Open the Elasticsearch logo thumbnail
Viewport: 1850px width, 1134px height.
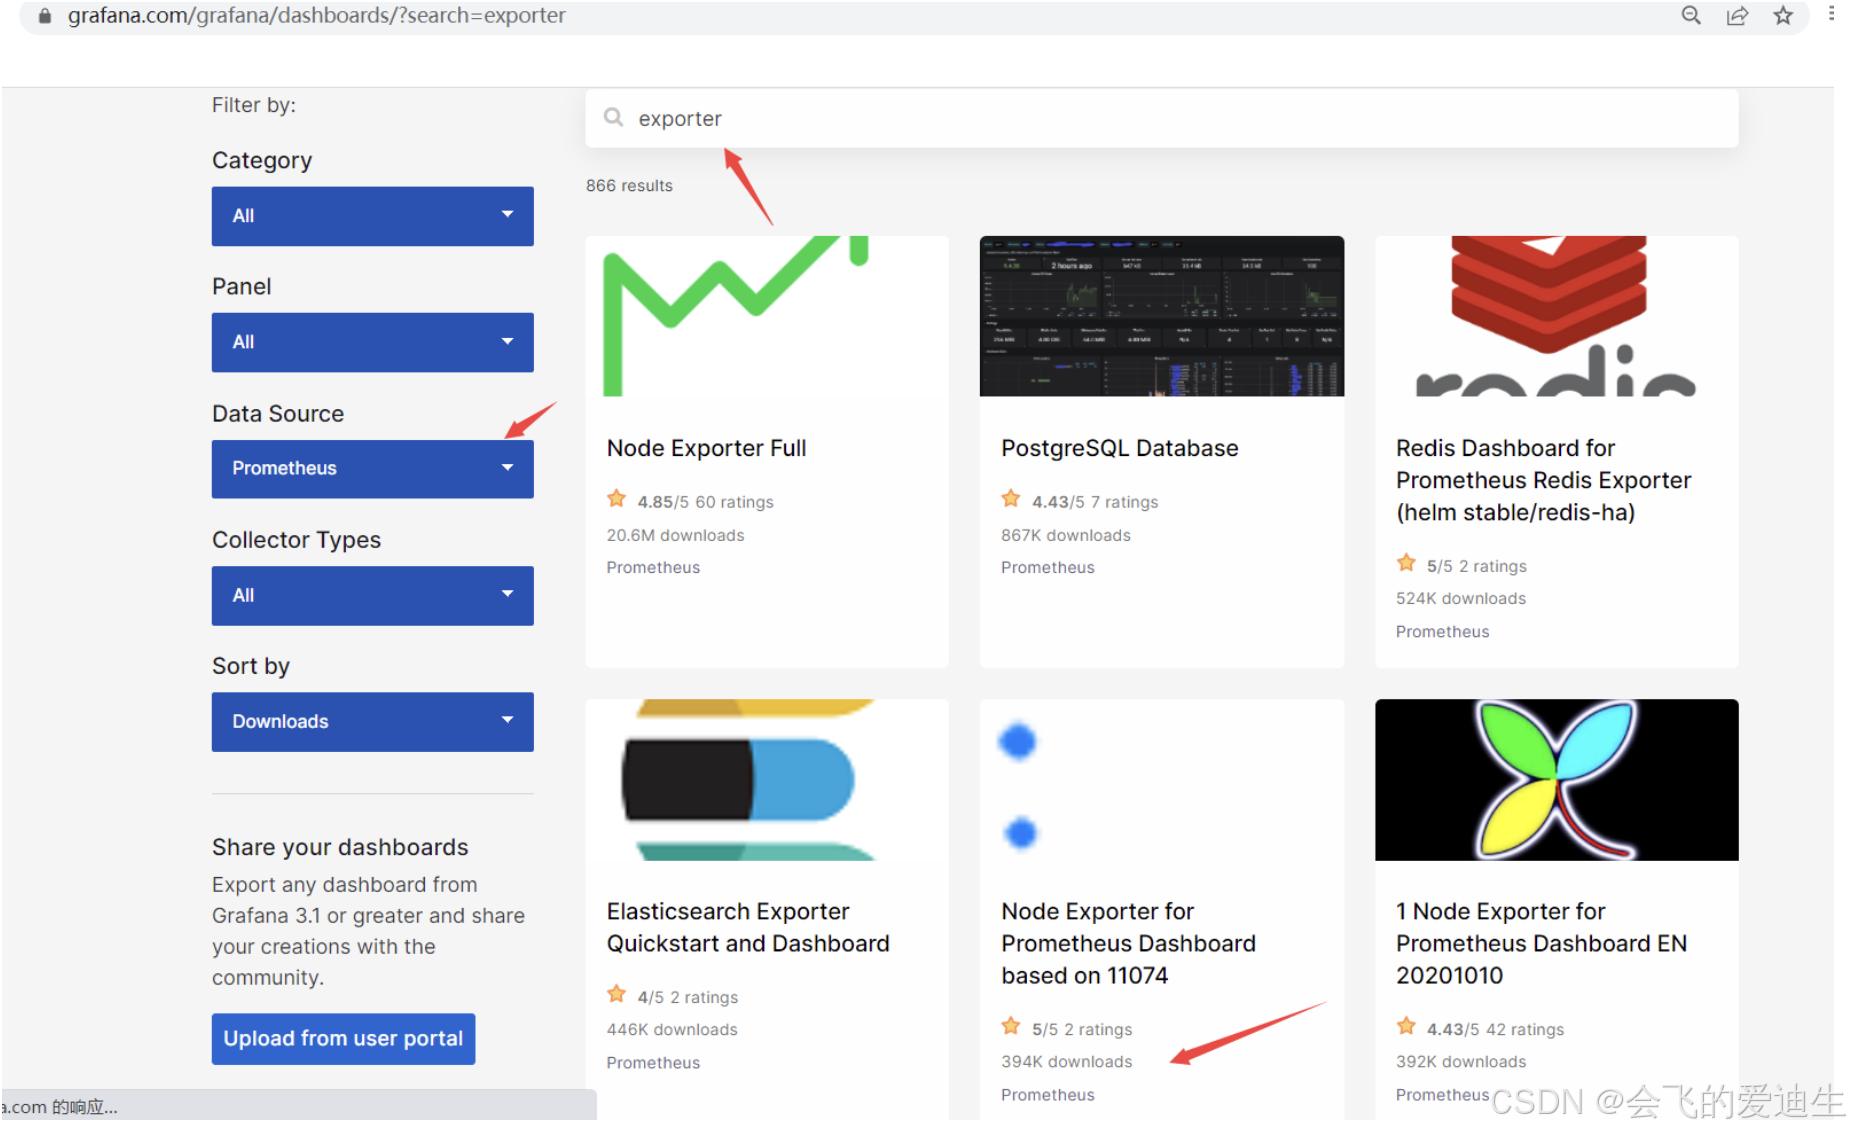[x=767, y=780]
